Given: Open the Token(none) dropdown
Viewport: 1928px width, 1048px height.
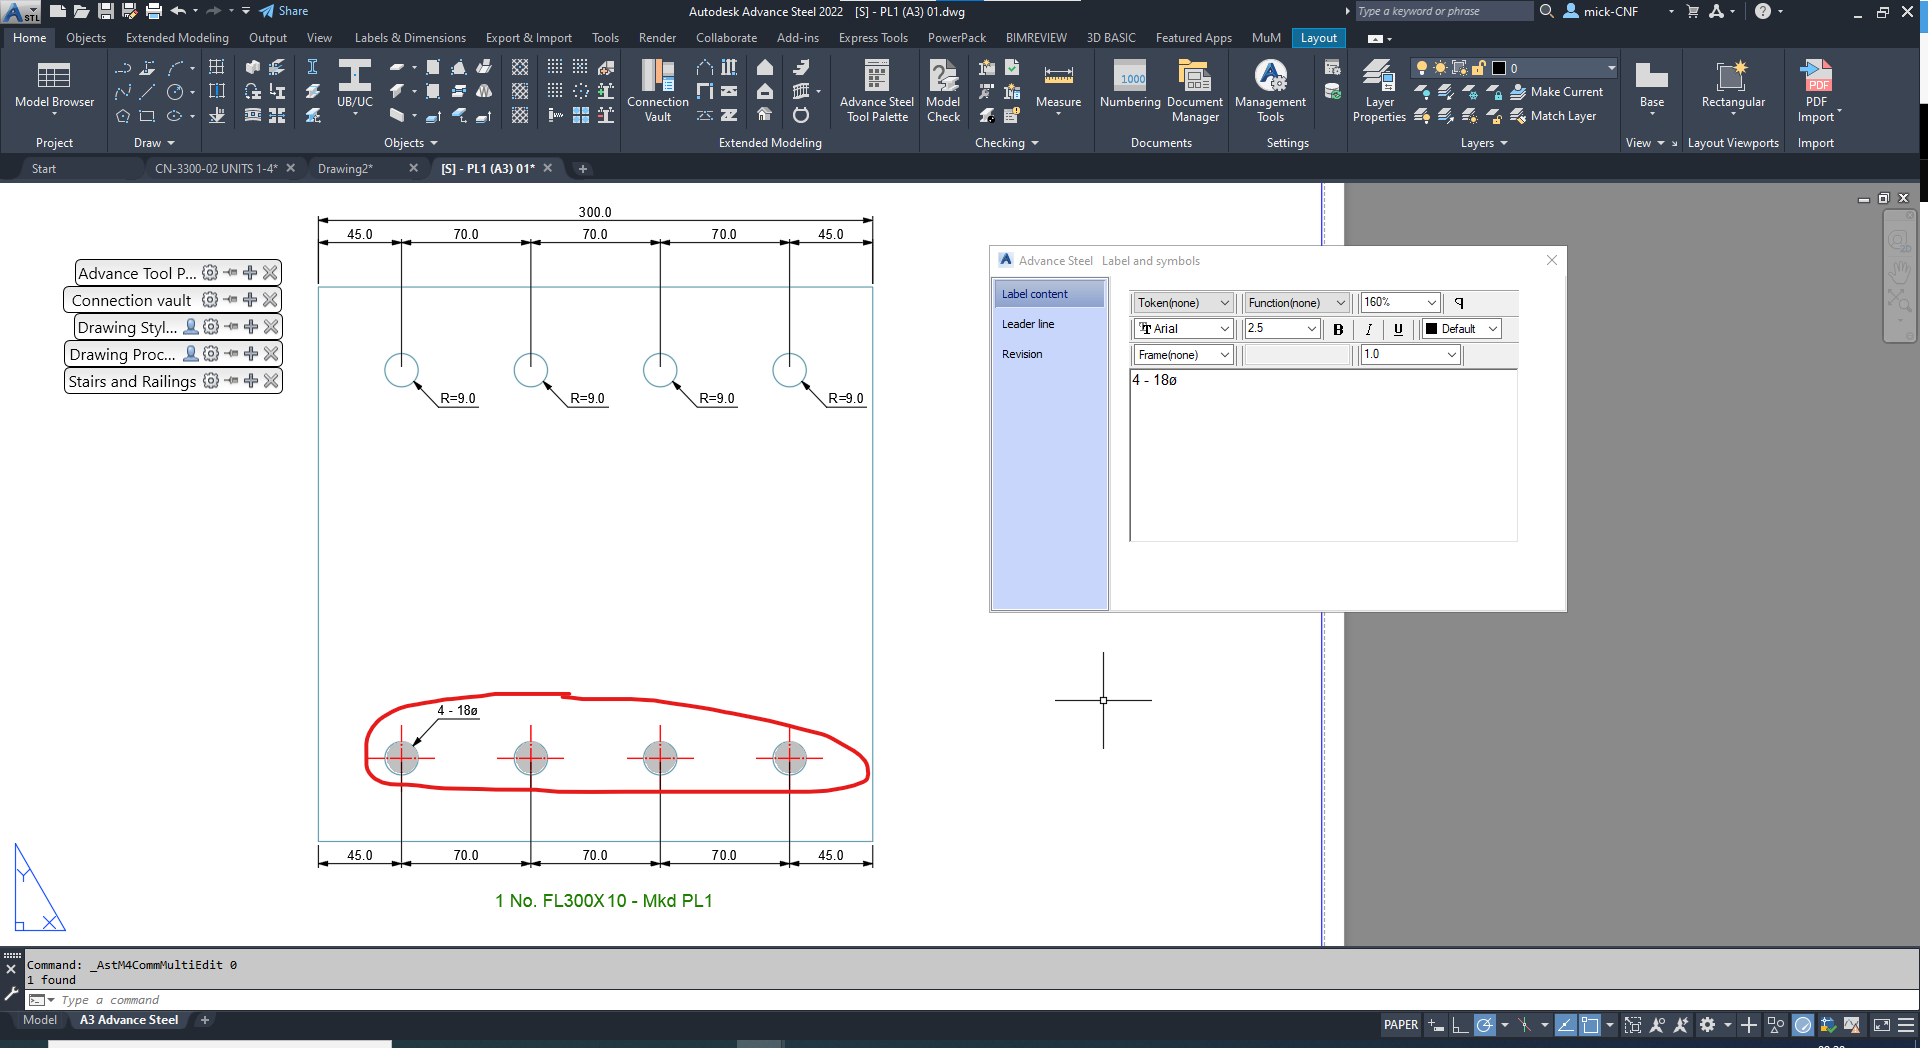Looking at the screenshot, I should [x=1184, y=303].
